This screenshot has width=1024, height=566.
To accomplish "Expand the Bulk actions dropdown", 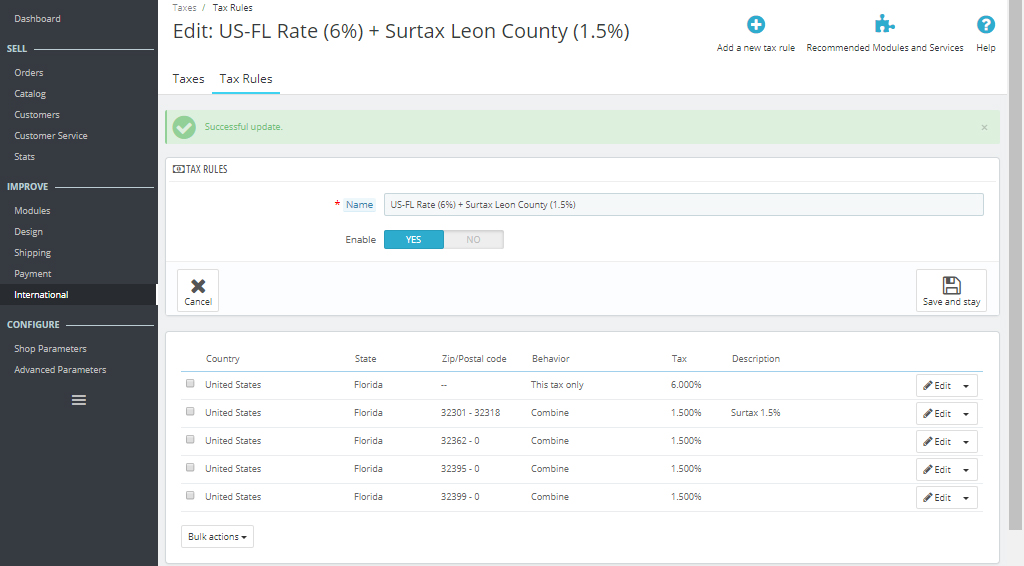I will pos(217,537).
